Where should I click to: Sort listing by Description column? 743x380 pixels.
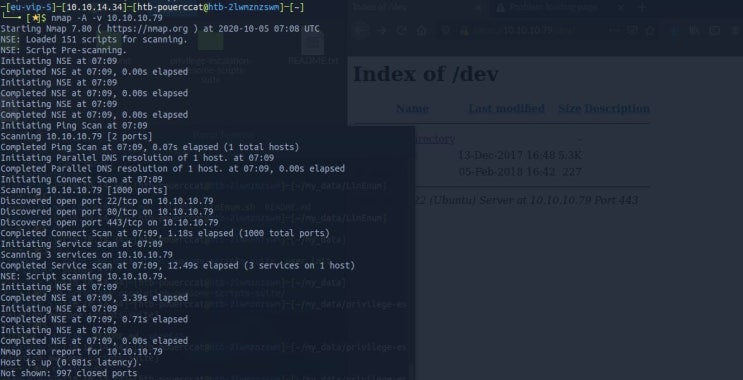[617, 109]
